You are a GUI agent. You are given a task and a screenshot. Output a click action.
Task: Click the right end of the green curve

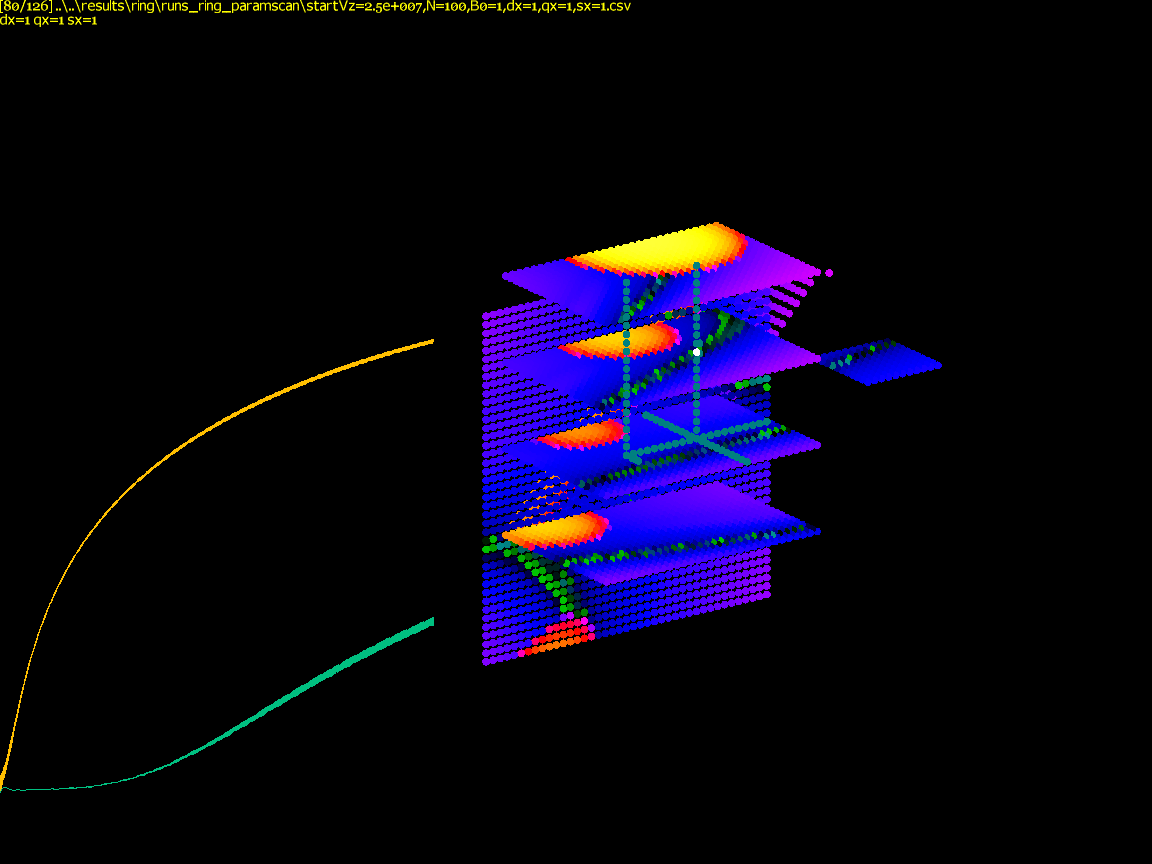430,623
